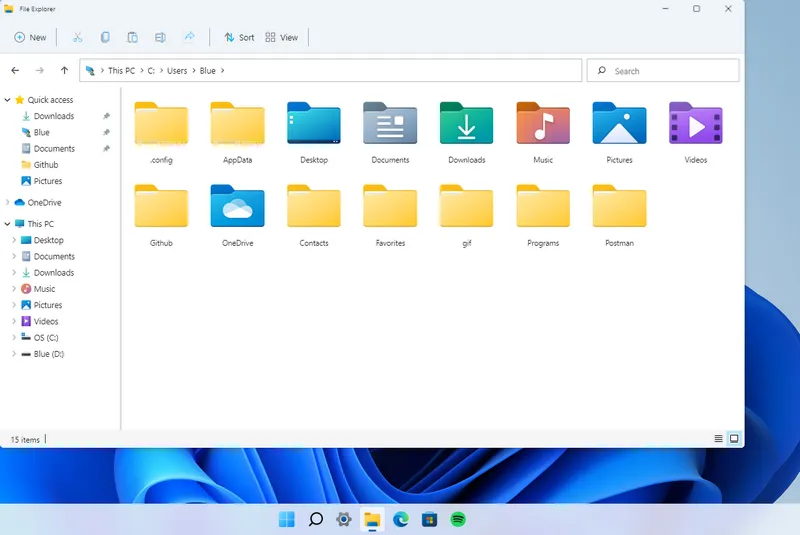The width and height of the screenshot is (800, 535).
Task: Click the Search field
Action: coord(663,70)
